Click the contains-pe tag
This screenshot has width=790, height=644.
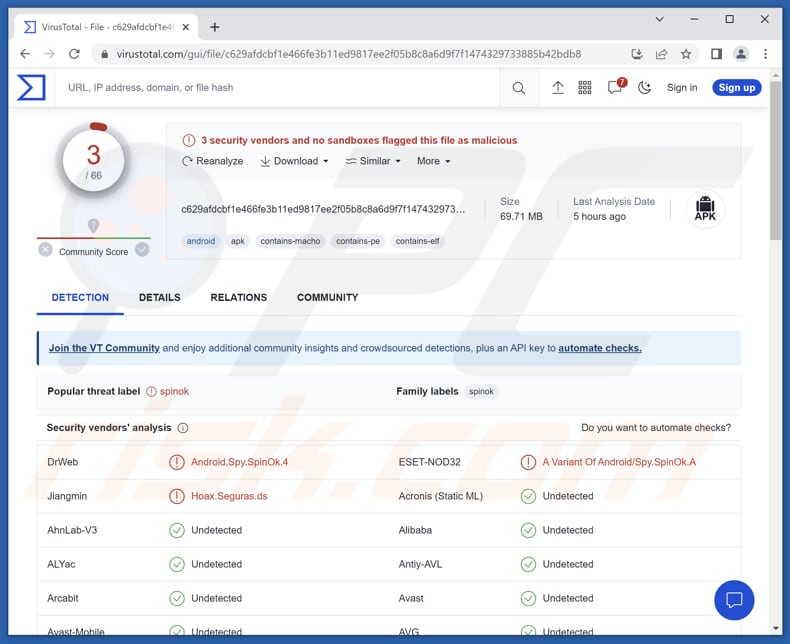358,241
